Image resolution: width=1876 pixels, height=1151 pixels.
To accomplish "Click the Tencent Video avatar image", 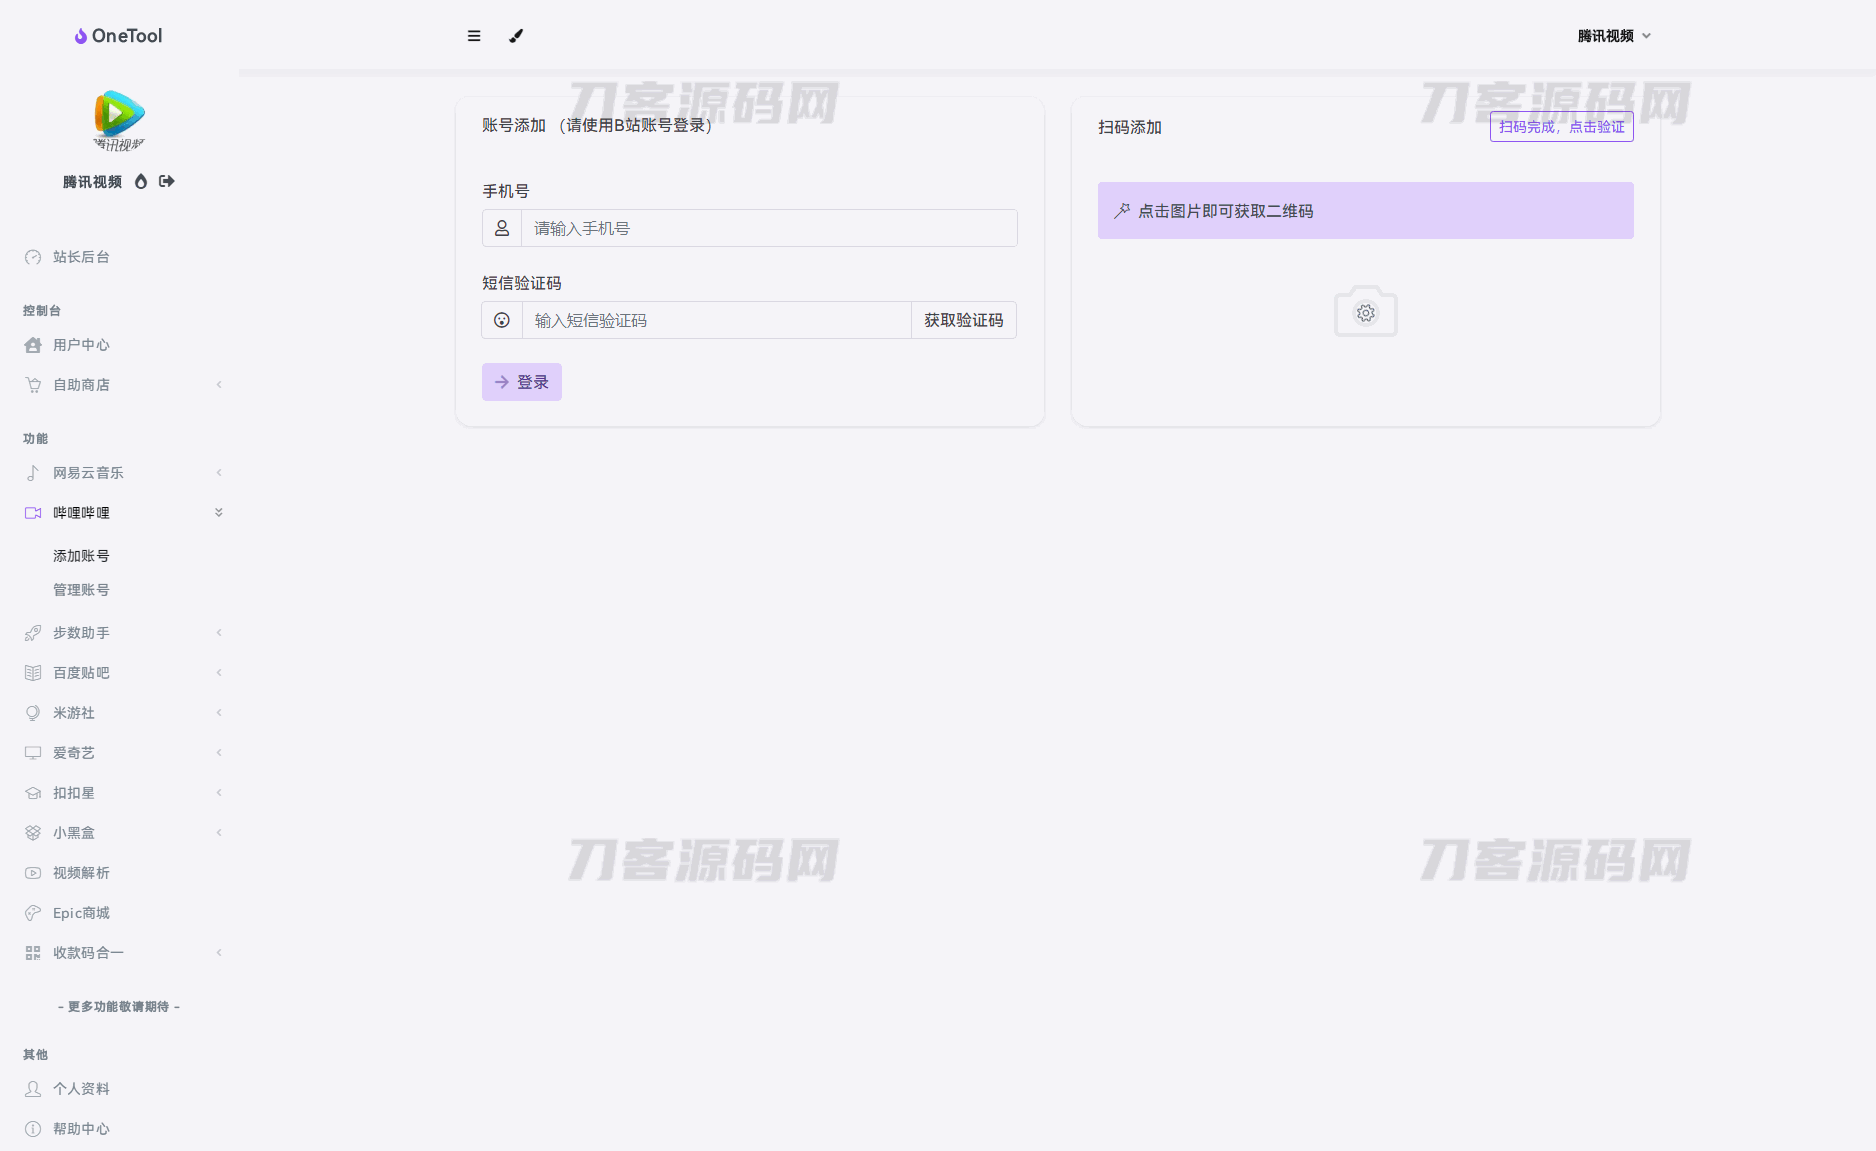I will (x=119, y=120).
